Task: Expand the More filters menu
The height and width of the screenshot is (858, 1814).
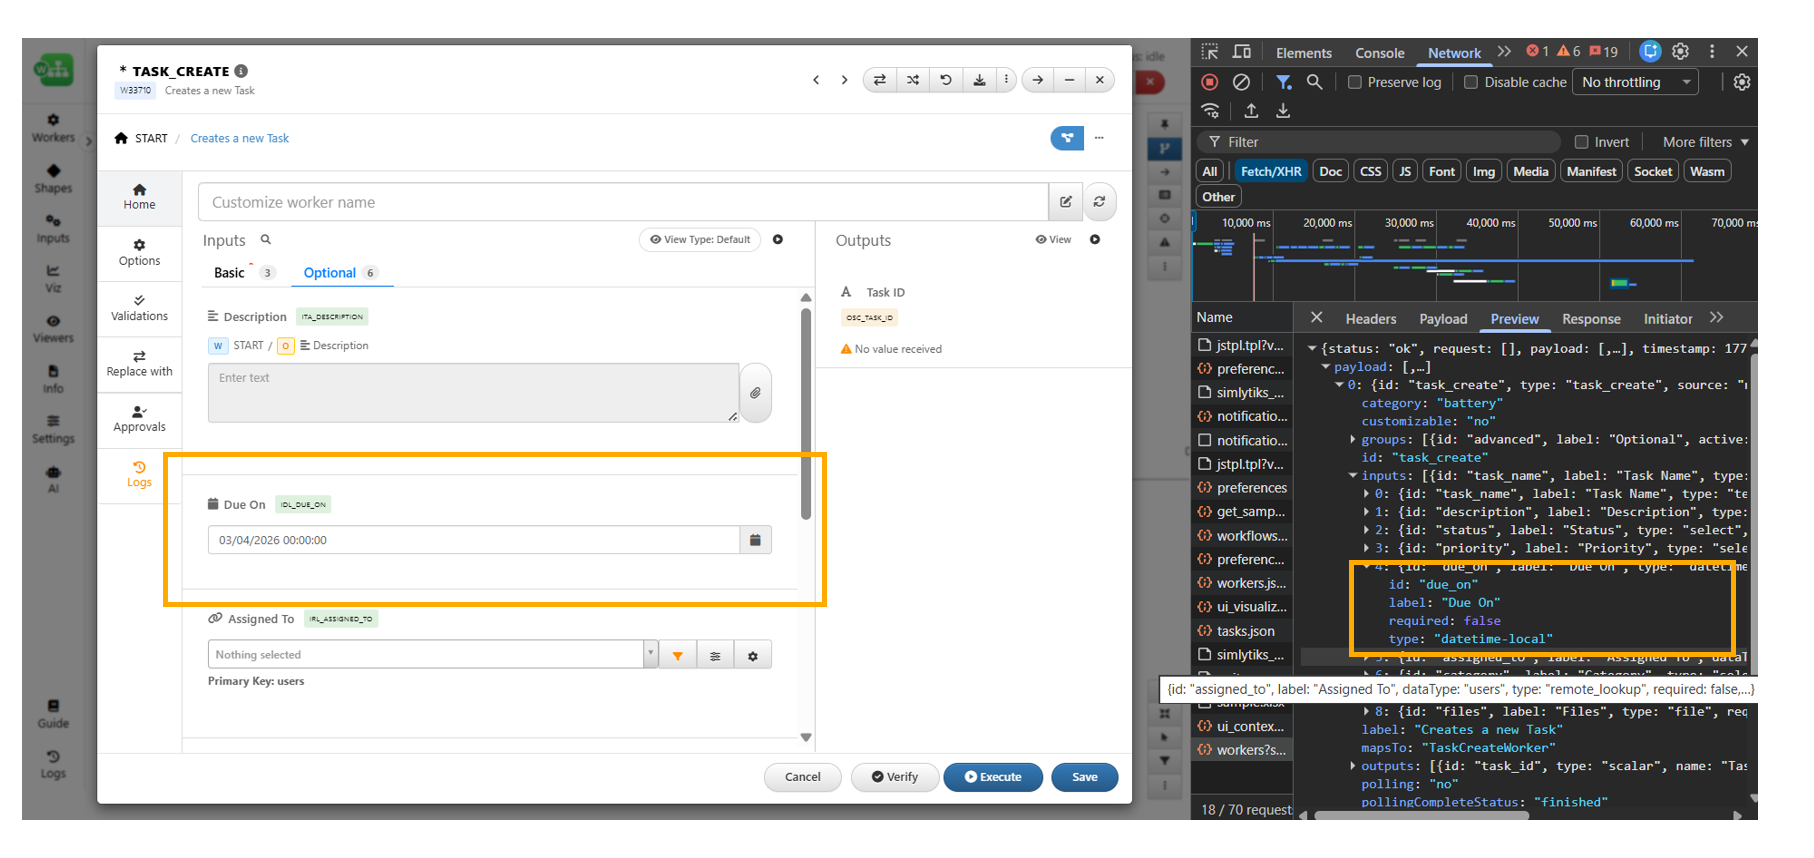Action: click(x=1705, y=142)
